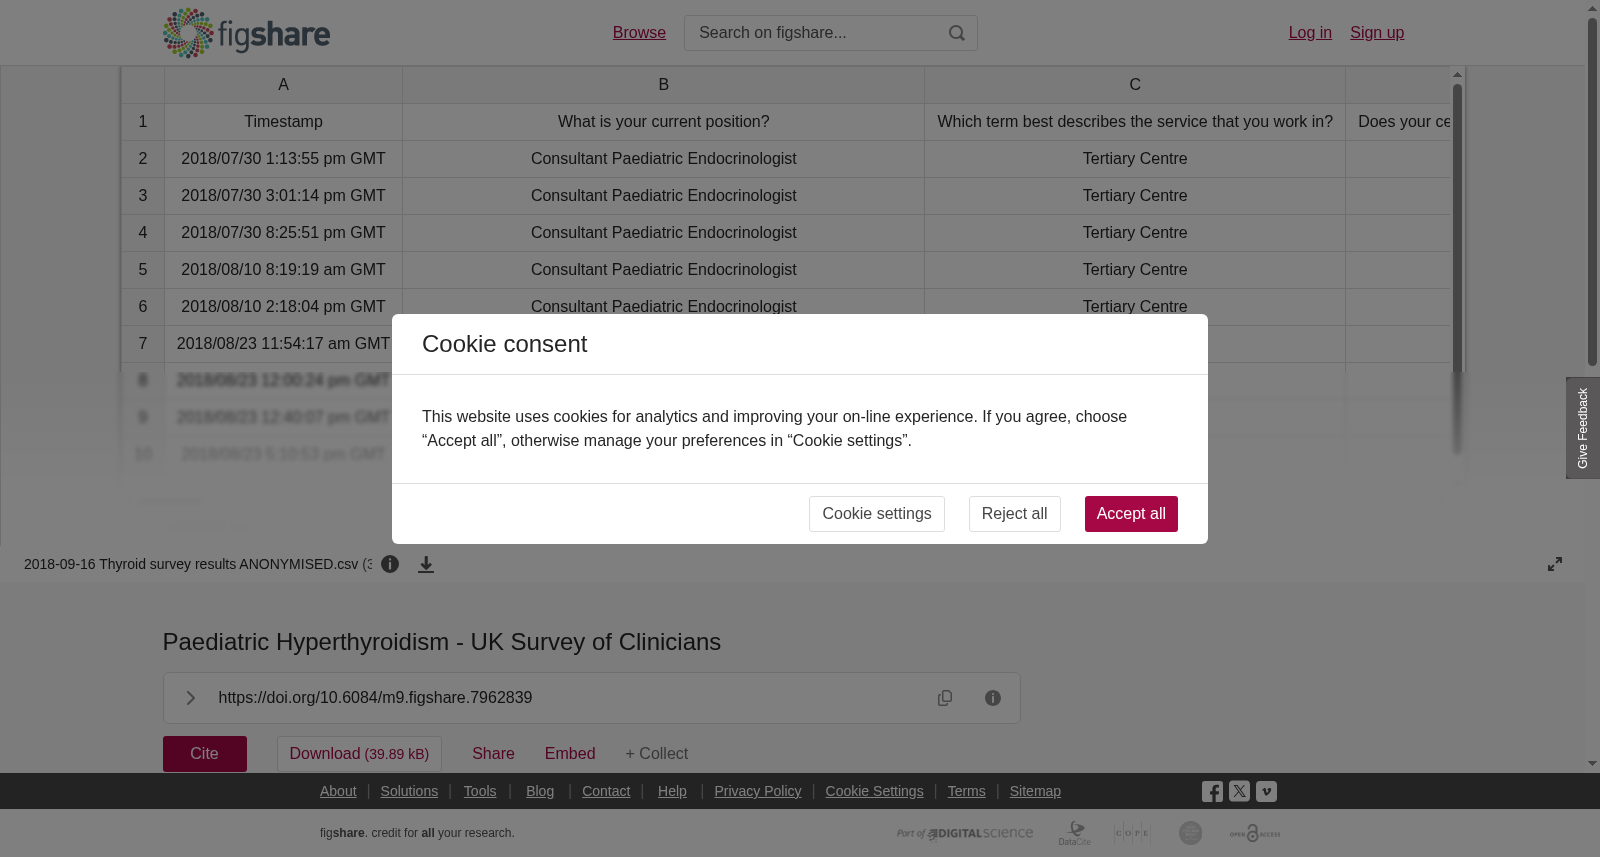Click cell 2018/08/10 8:19:19 am GMT
This screenshot has width=1600, height=857.
[x=283, y=270]
